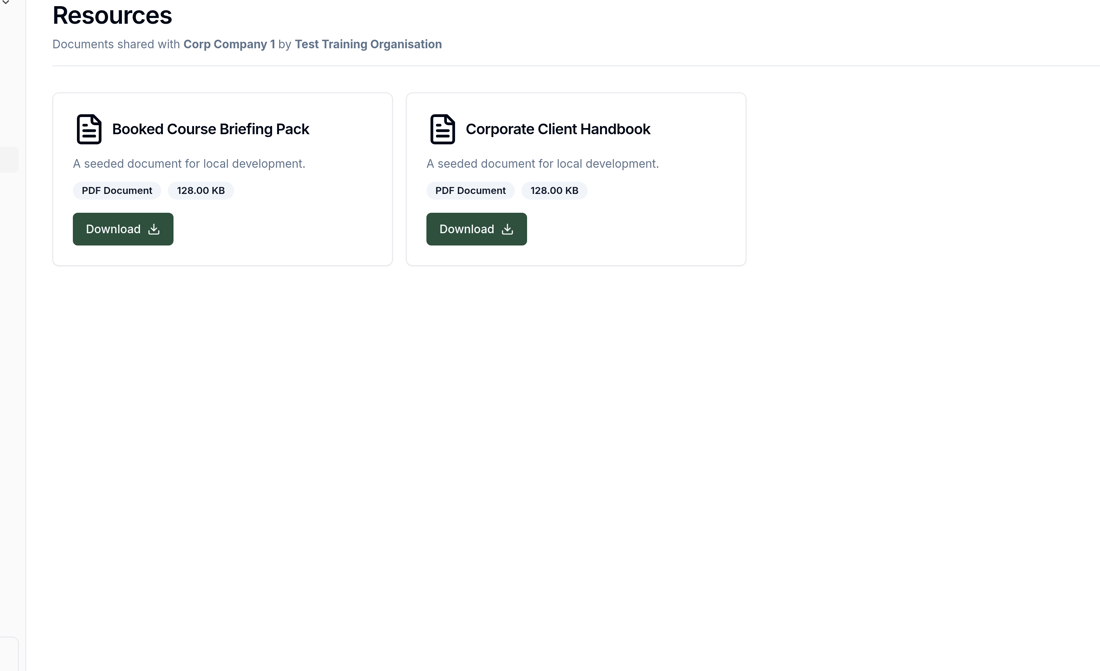The image size is (1100, 671).
Task: Click the Briefing Pack seeded document description
Action: click(189, 164)
